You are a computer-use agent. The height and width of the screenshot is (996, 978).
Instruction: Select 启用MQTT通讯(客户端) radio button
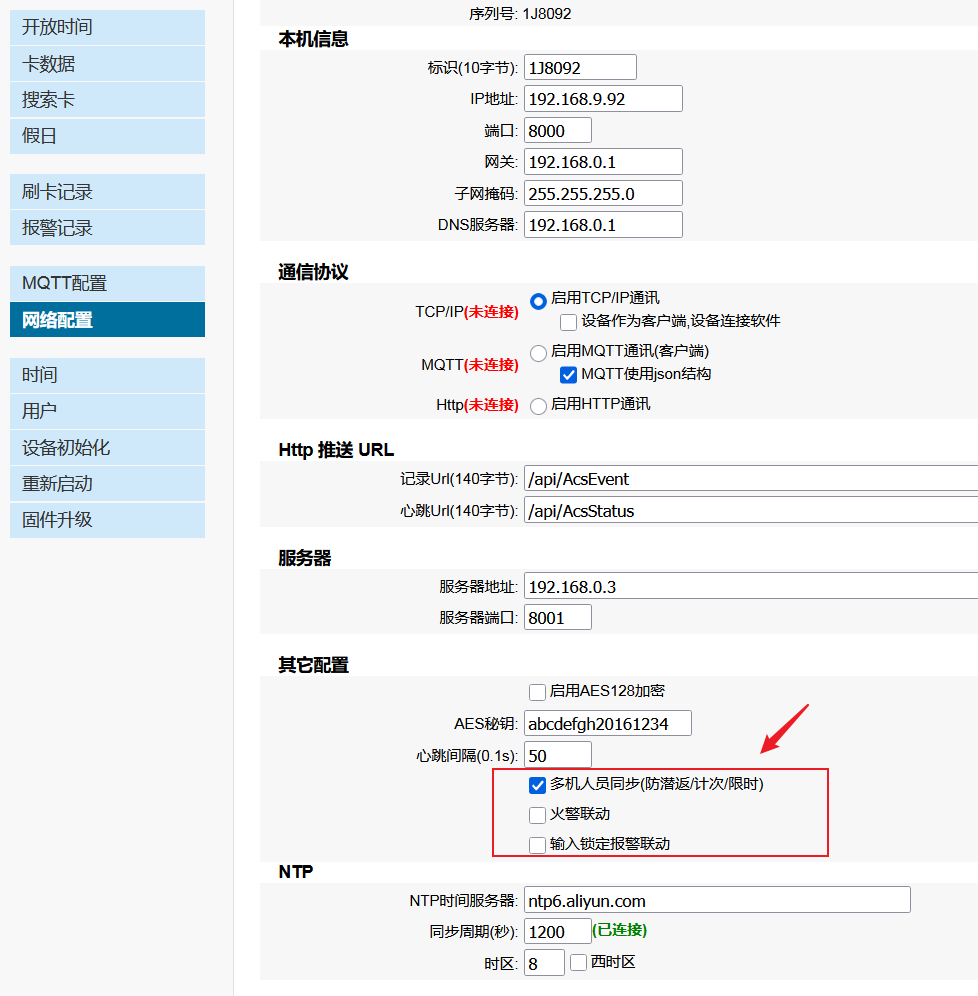[539, 353]
